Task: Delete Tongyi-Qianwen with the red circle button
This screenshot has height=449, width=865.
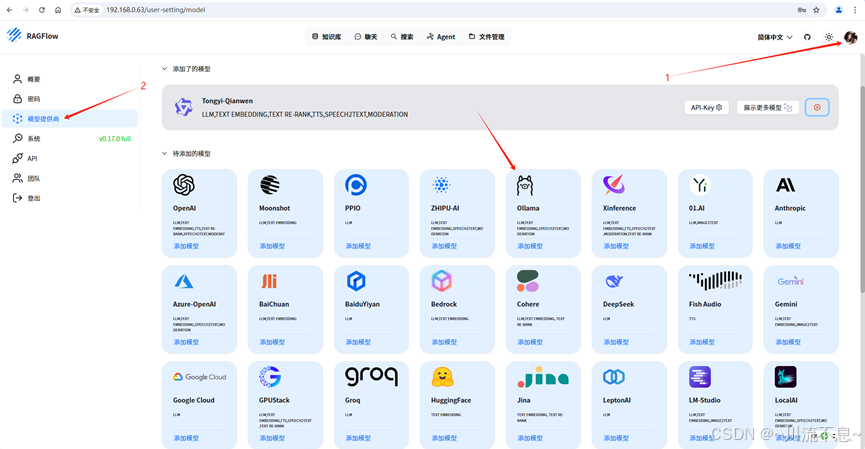Action: point(817,108)
